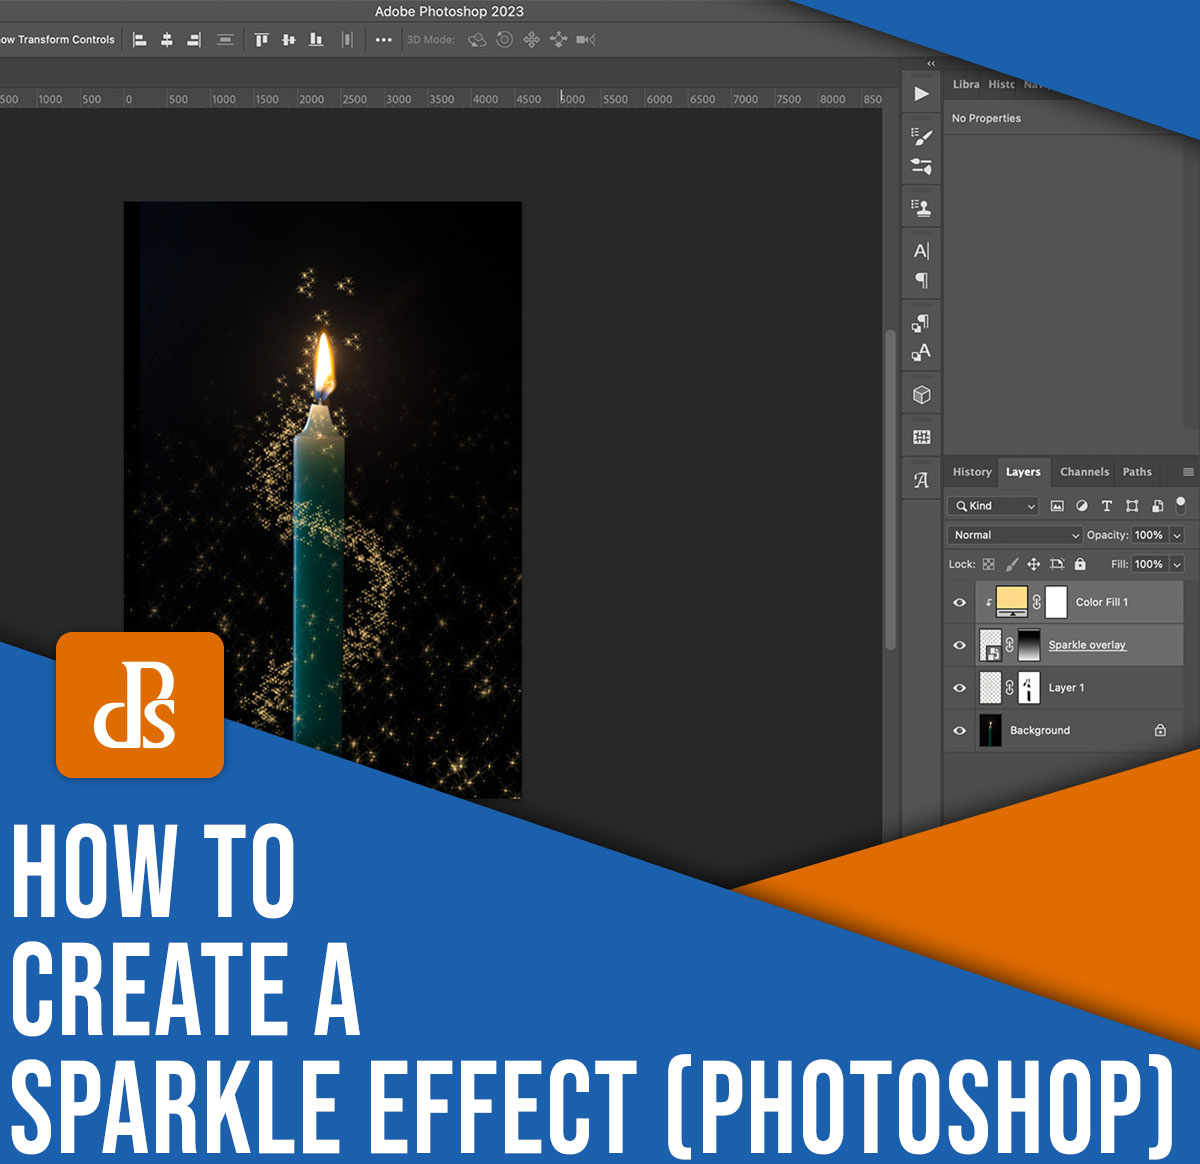Open the Brush Settings panel icon
1200x1164 pixels.
922,136
